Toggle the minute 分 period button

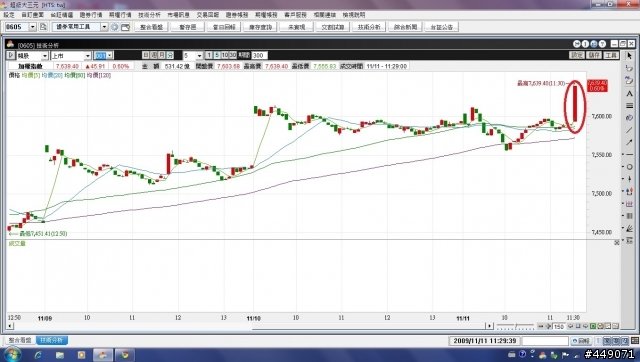170,55
